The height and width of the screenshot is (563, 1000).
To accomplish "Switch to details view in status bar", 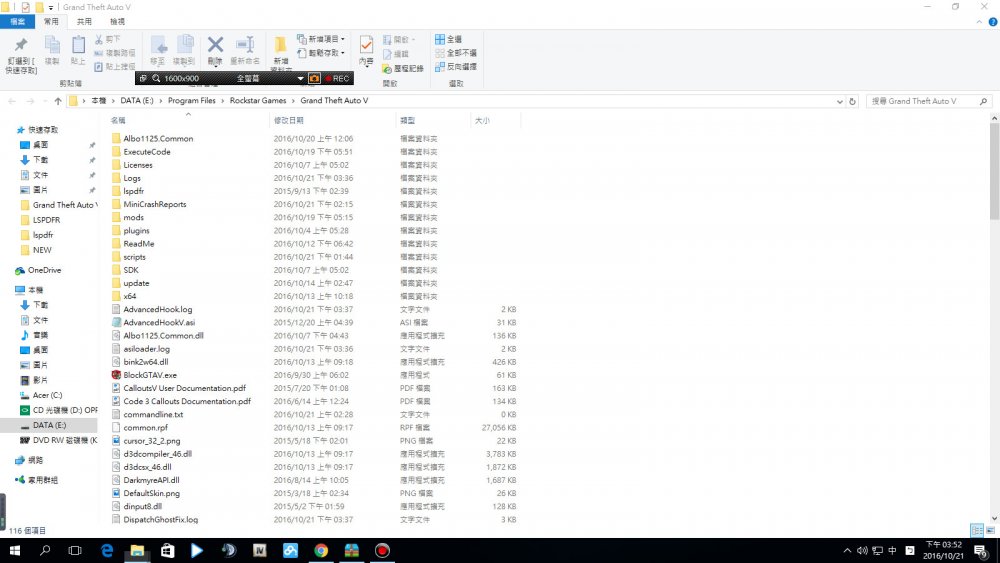I will point(976,530).
